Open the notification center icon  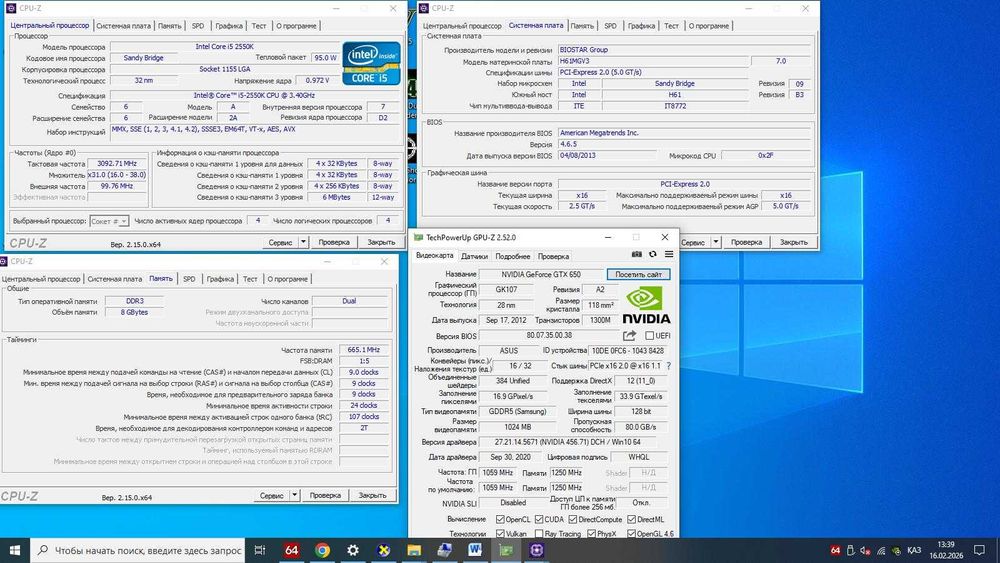[x=980, y=550]
